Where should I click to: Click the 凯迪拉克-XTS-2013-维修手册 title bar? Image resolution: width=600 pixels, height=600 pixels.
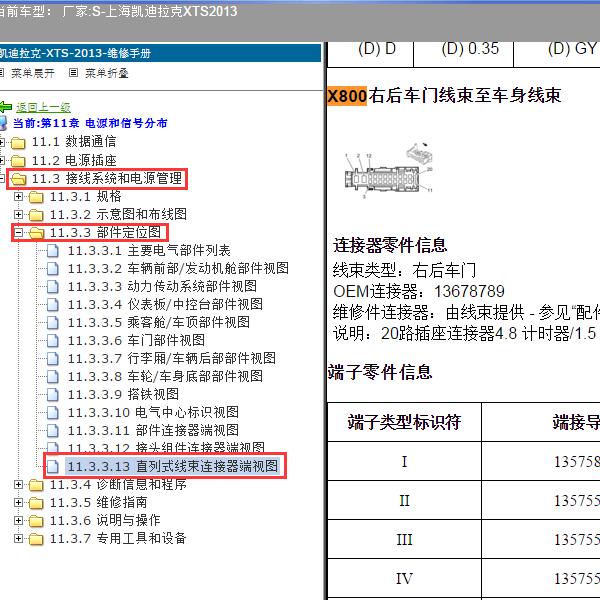point(160,53)
